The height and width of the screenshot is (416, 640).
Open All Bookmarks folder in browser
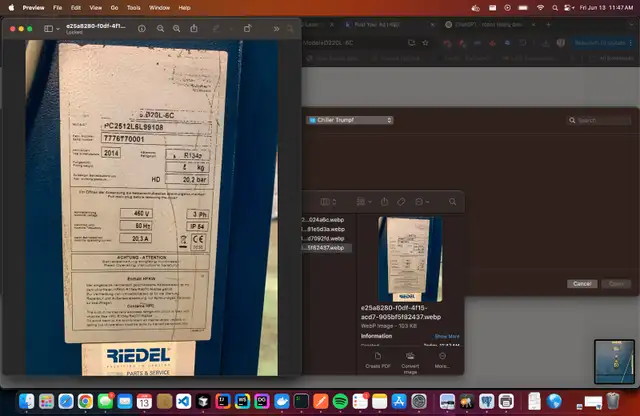tap(613, 58)
